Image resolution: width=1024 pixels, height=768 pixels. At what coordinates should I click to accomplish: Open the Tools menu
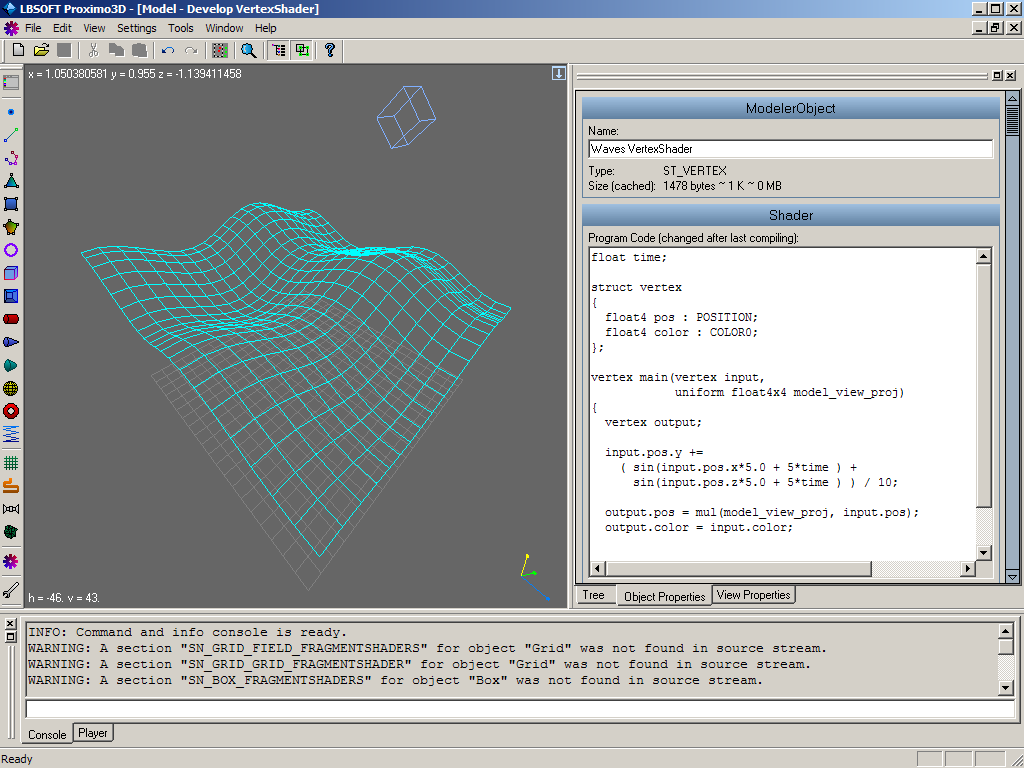pos(181,28)
